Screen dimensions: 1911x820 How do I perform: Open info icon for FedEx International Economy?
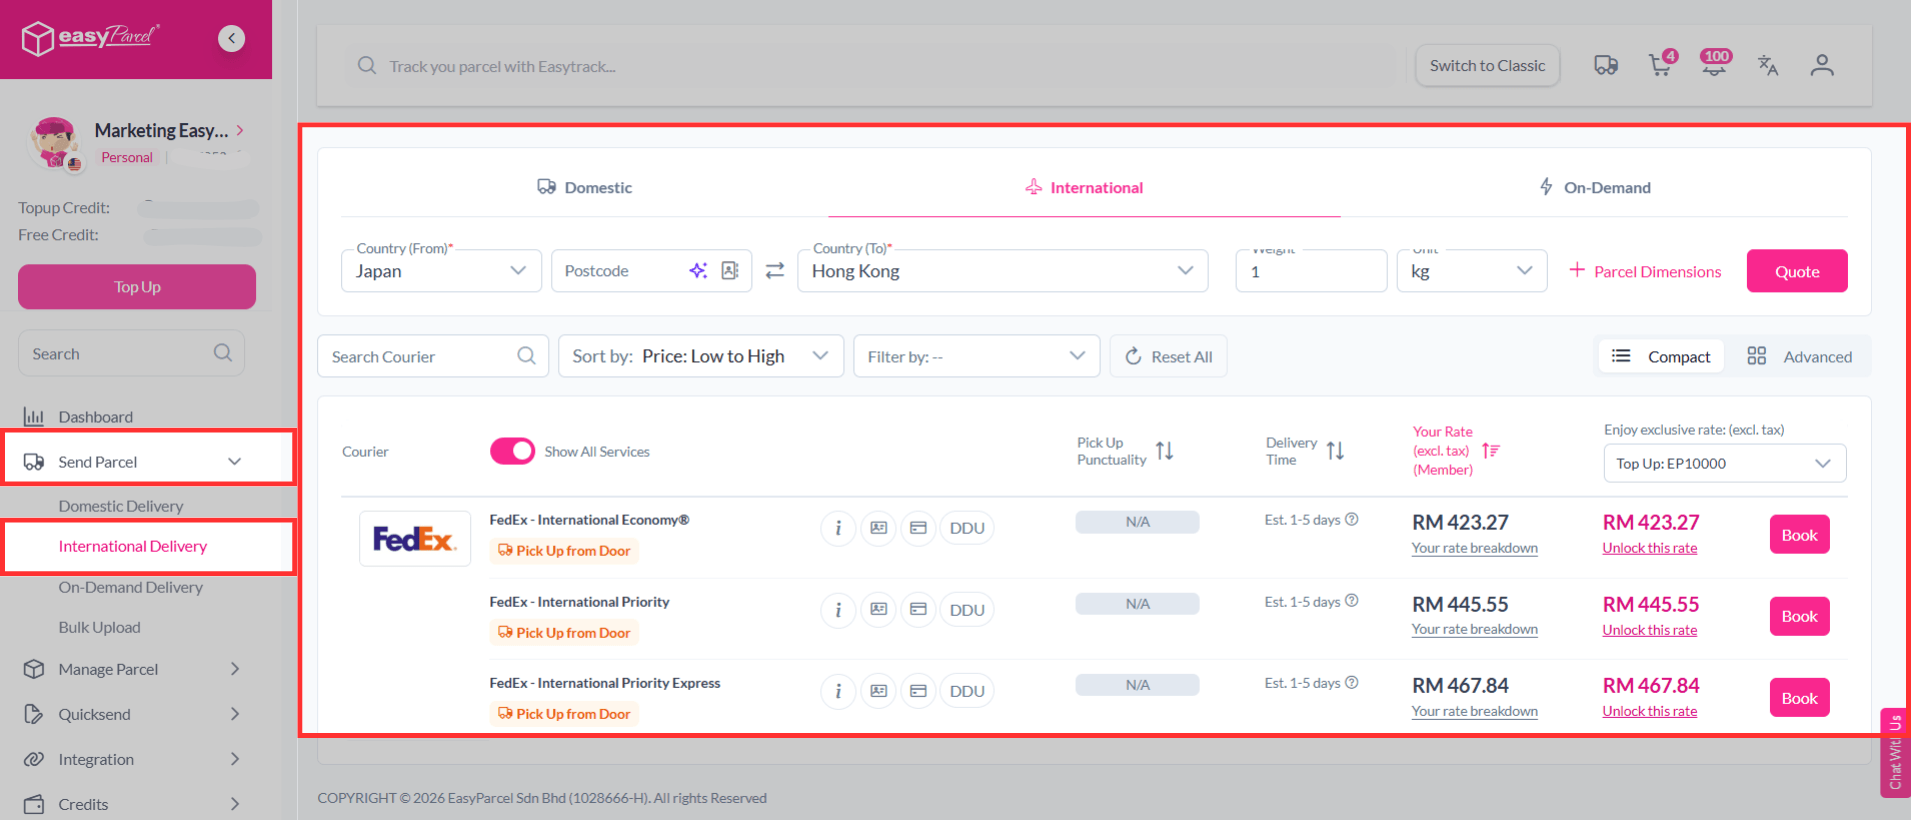point(838,528)
